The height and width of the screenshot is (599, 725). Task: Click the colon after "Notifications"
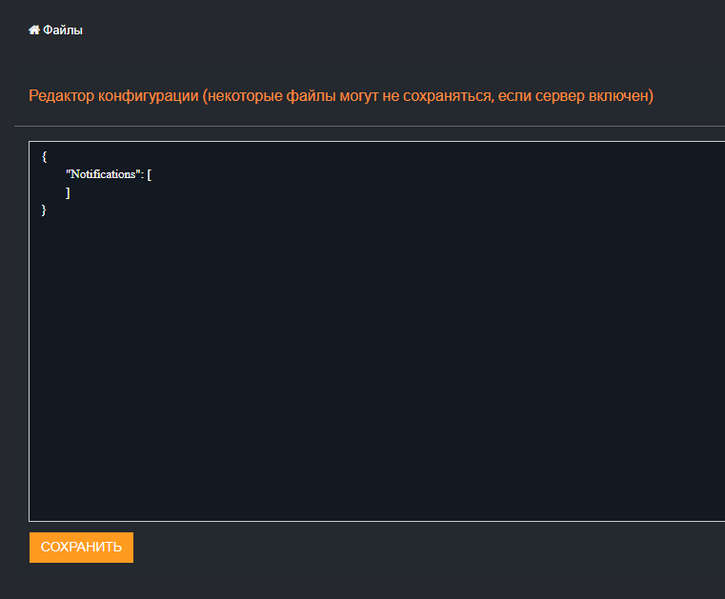[141, 174]
